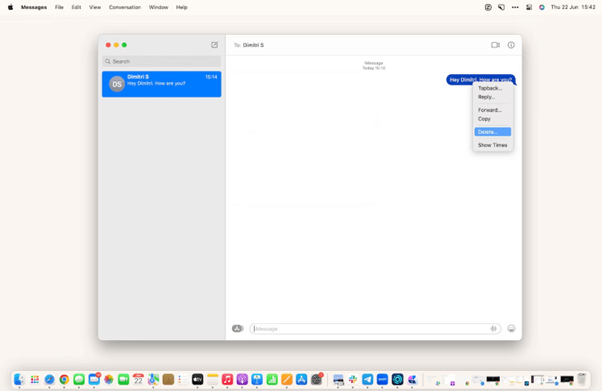This screenshot has height=391, width=602.
Task: Select the Dimitri S conversation row
Action: tap(161, 84)
